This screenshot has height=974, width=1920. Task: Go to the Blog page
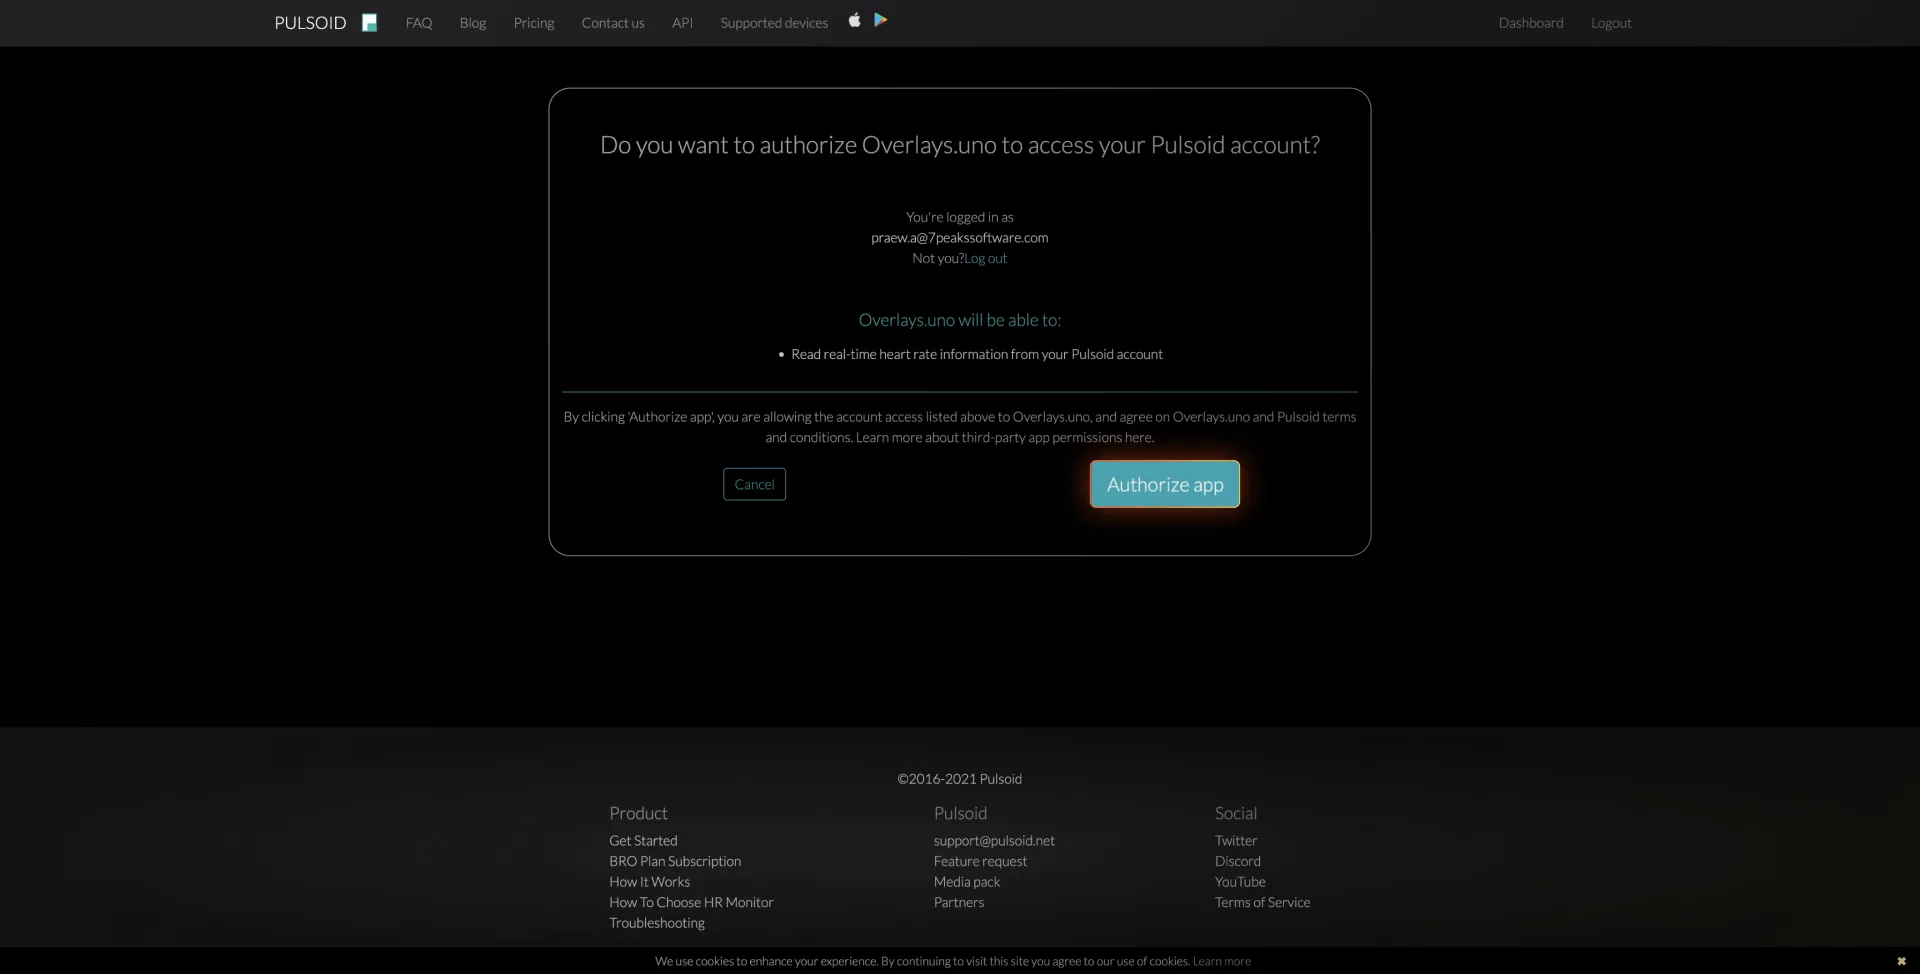click(473, 23)
